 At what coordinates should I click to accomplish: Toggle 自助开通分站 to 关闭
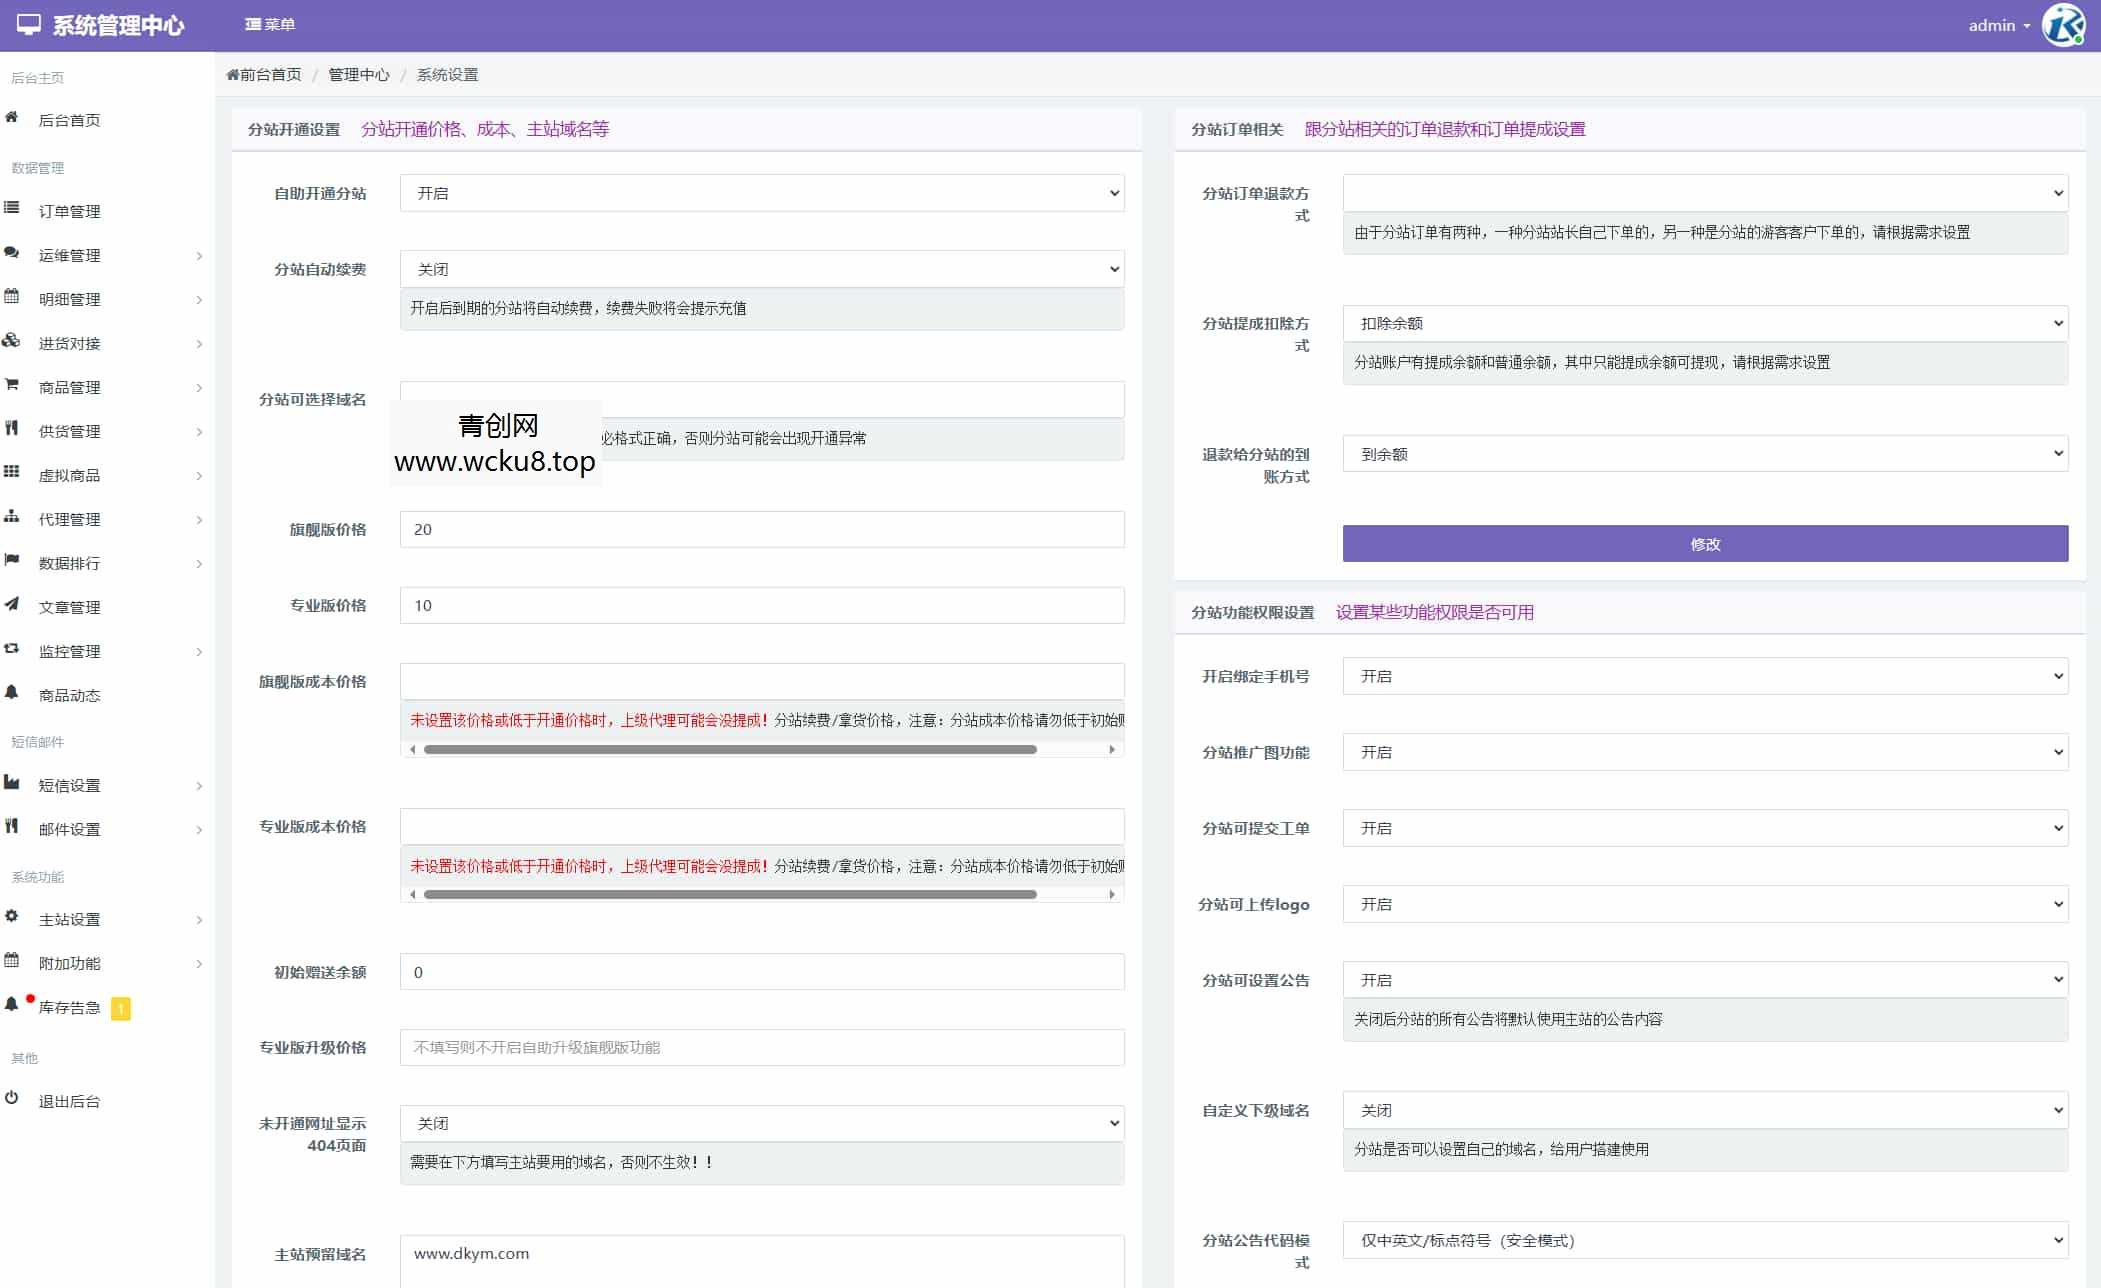[x=762, y=193]
